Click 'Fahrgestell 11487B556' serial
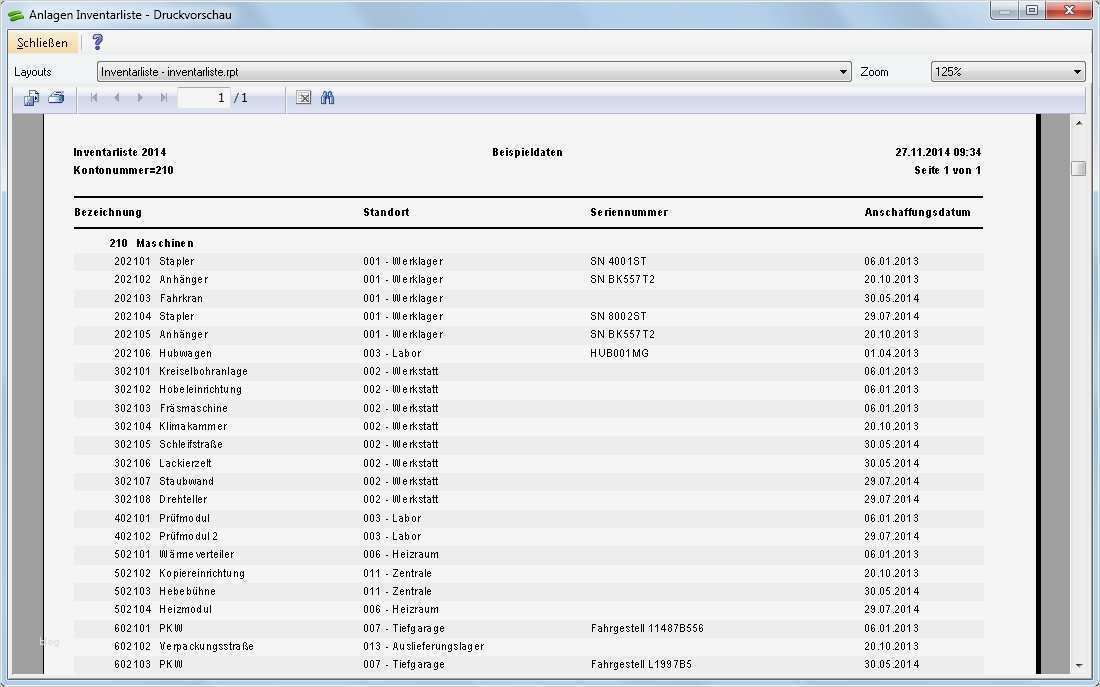The image size is (1100, 687). [x=647, y=628]
